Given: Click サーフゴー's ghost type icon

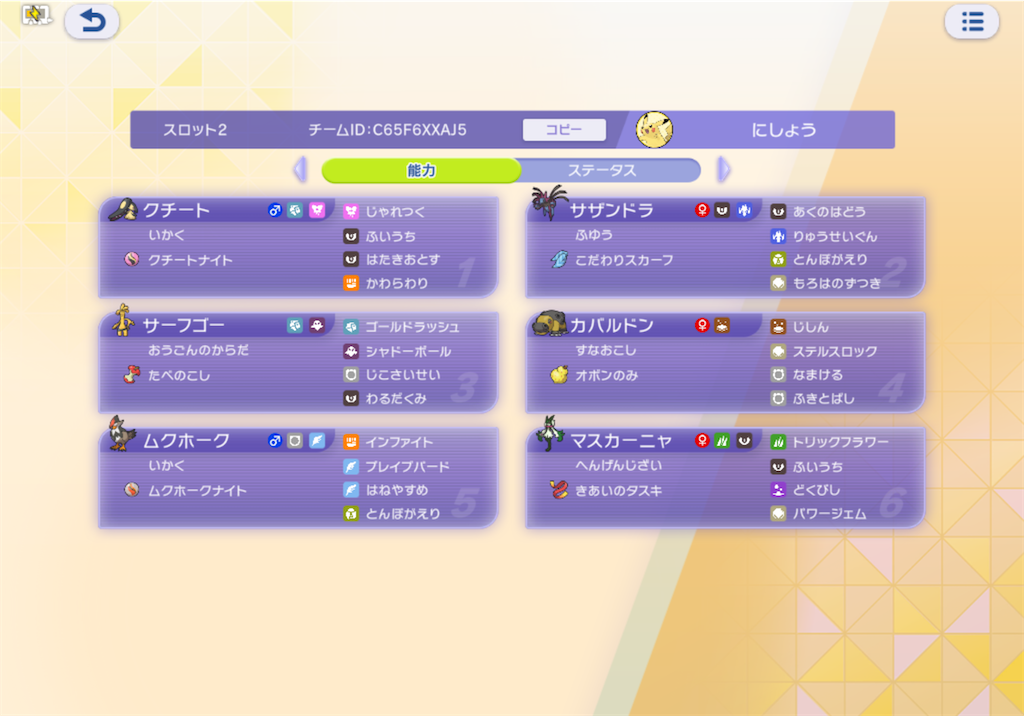Looking at the screenshot, I should pyautogui.click(x=317, y=325).
